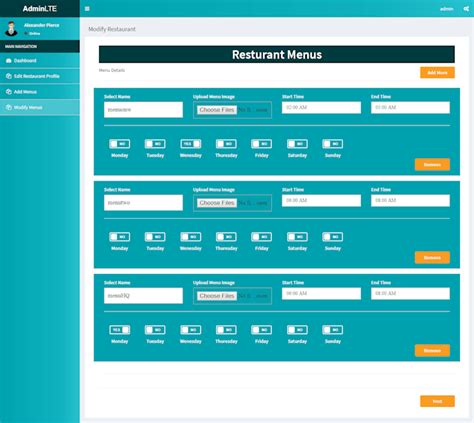
Task: Toggle the sidebar with the hamburger icon
Action: tap(87, 9)
